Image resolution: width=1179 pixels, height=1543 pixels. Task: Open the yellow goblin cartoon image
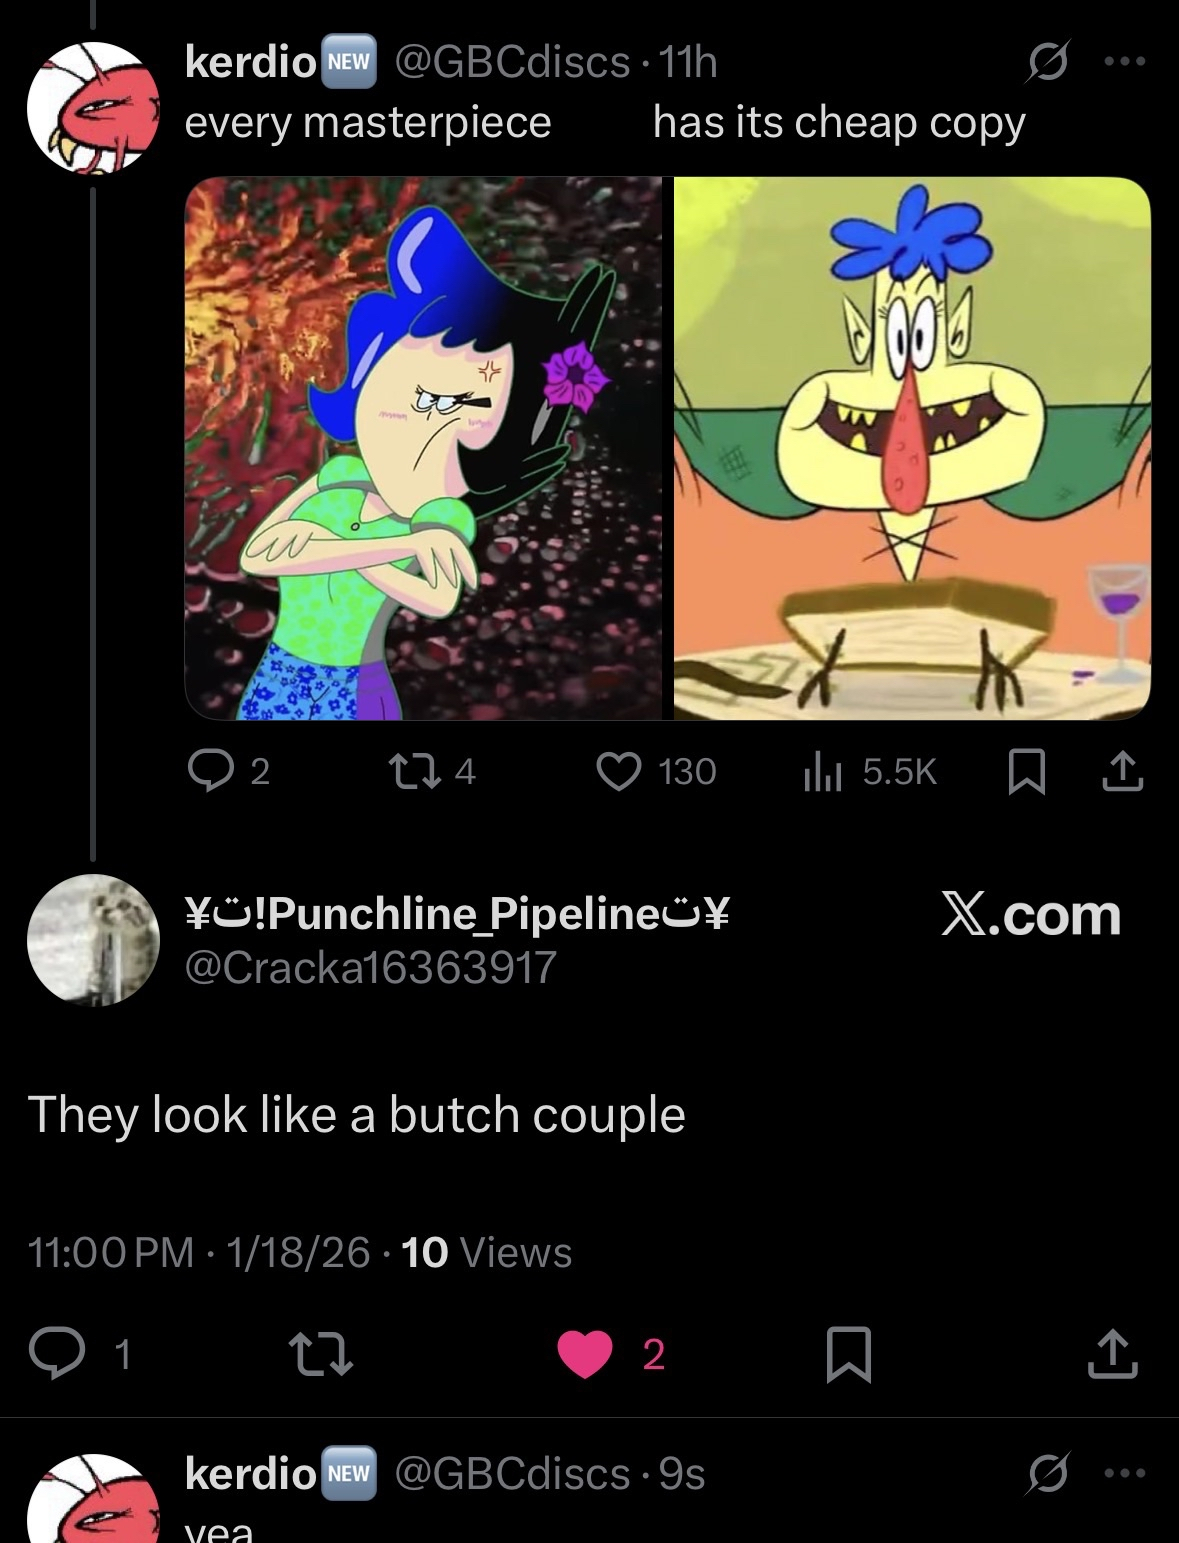[912, 448]
